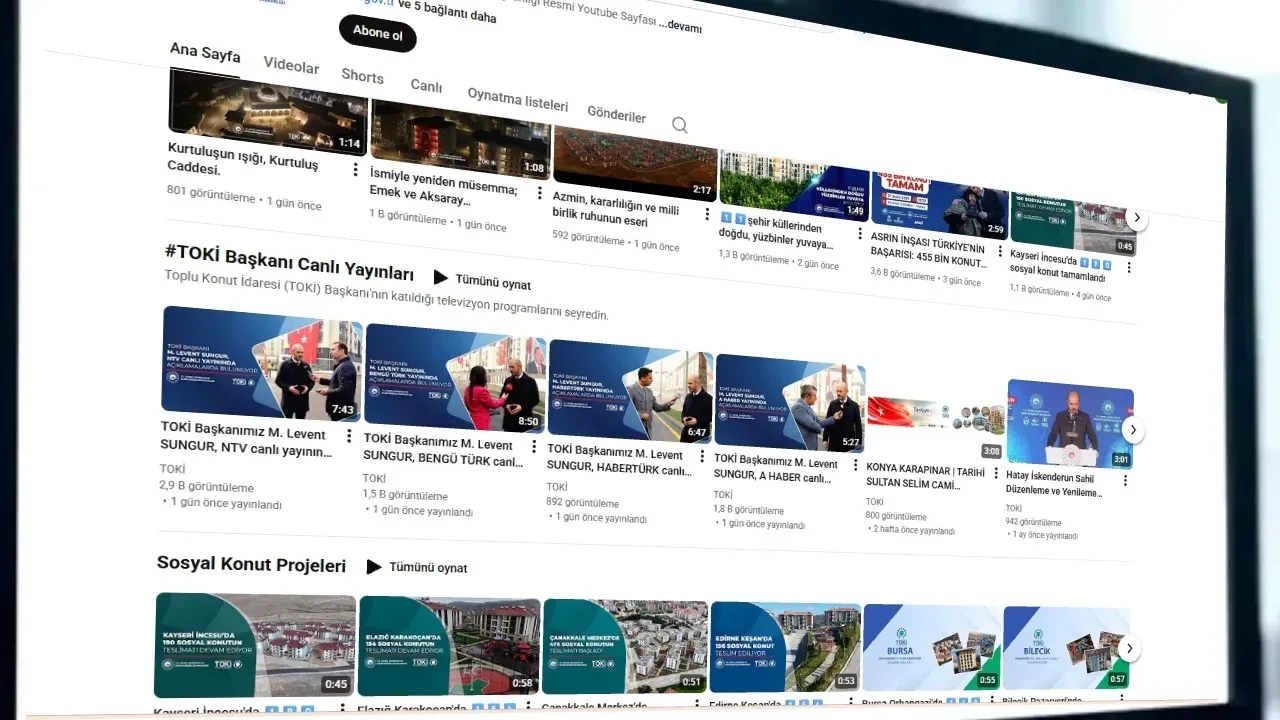Open the Oynatma listeleri tab

click(518, 100)
